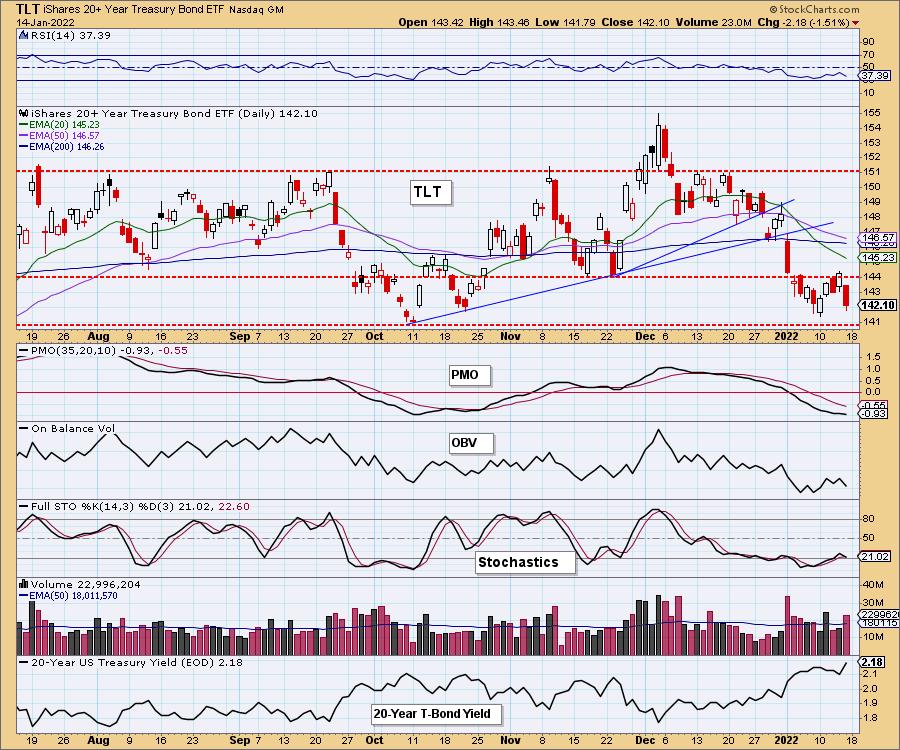This screenshot has height=750, width=900.
Task: Click the RSI(14) 37.39 legend label
Action: tap(71, 36)
